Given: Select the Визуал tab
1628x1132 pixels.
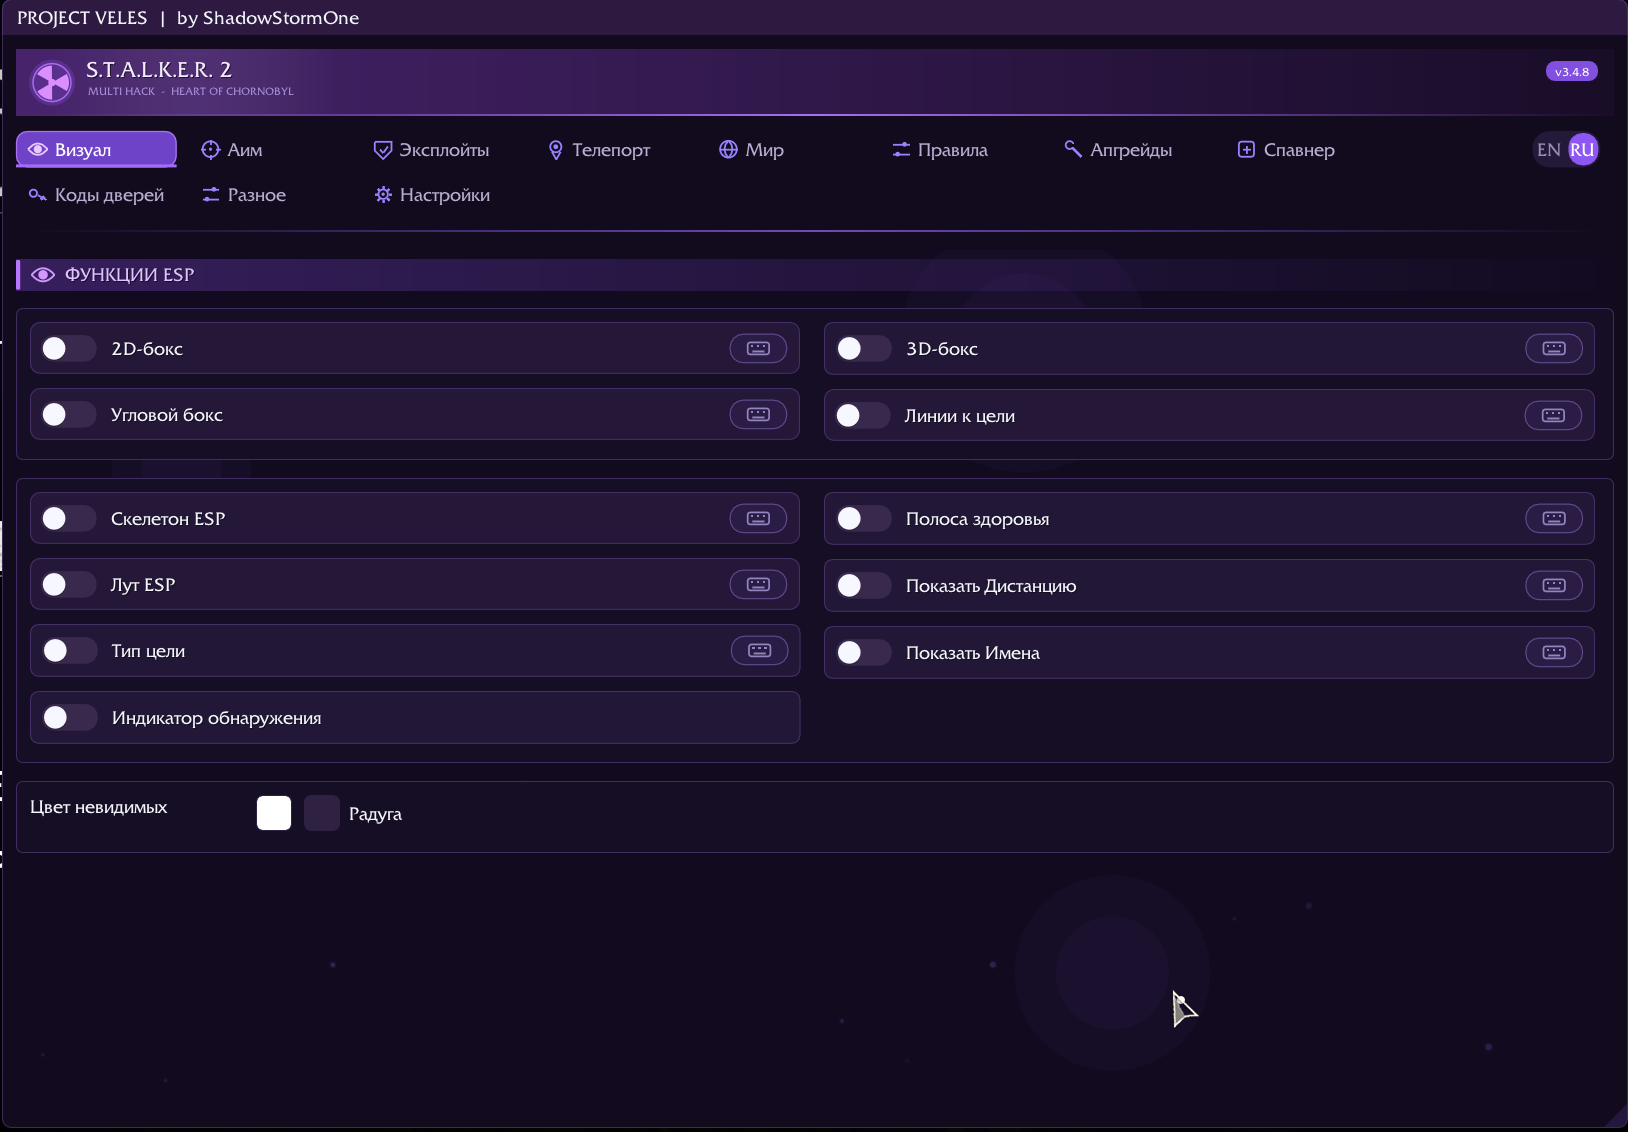Looking at the screenshot, I should click(96, 149).
